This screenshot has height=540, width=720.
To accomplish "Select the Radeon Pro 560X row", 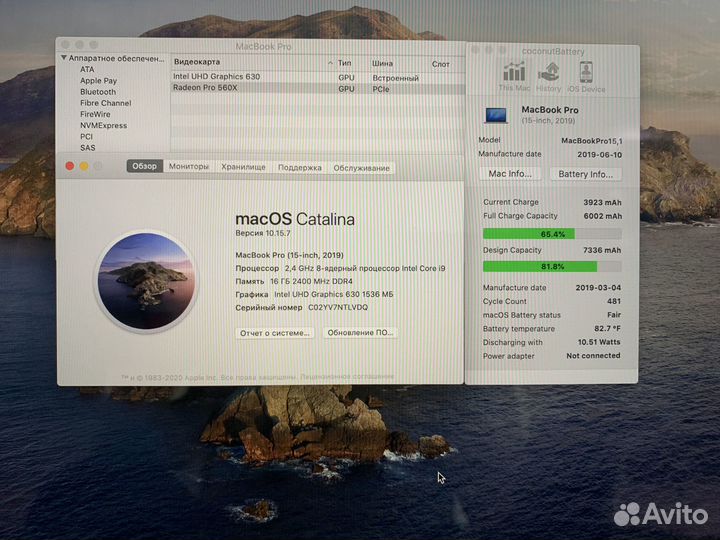I will point(318,88).
